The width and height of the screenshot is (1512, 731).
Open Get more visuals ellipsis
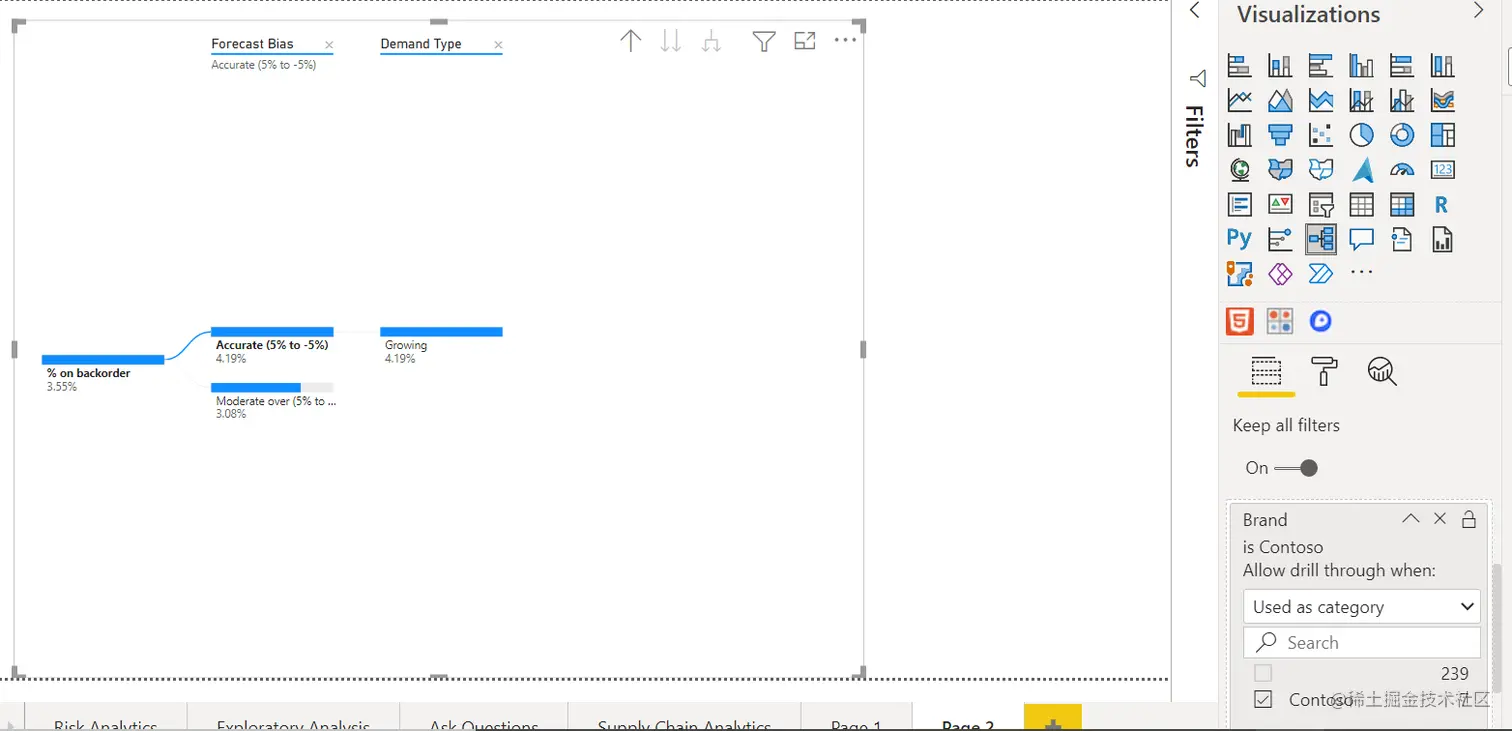pos(1361,272)
